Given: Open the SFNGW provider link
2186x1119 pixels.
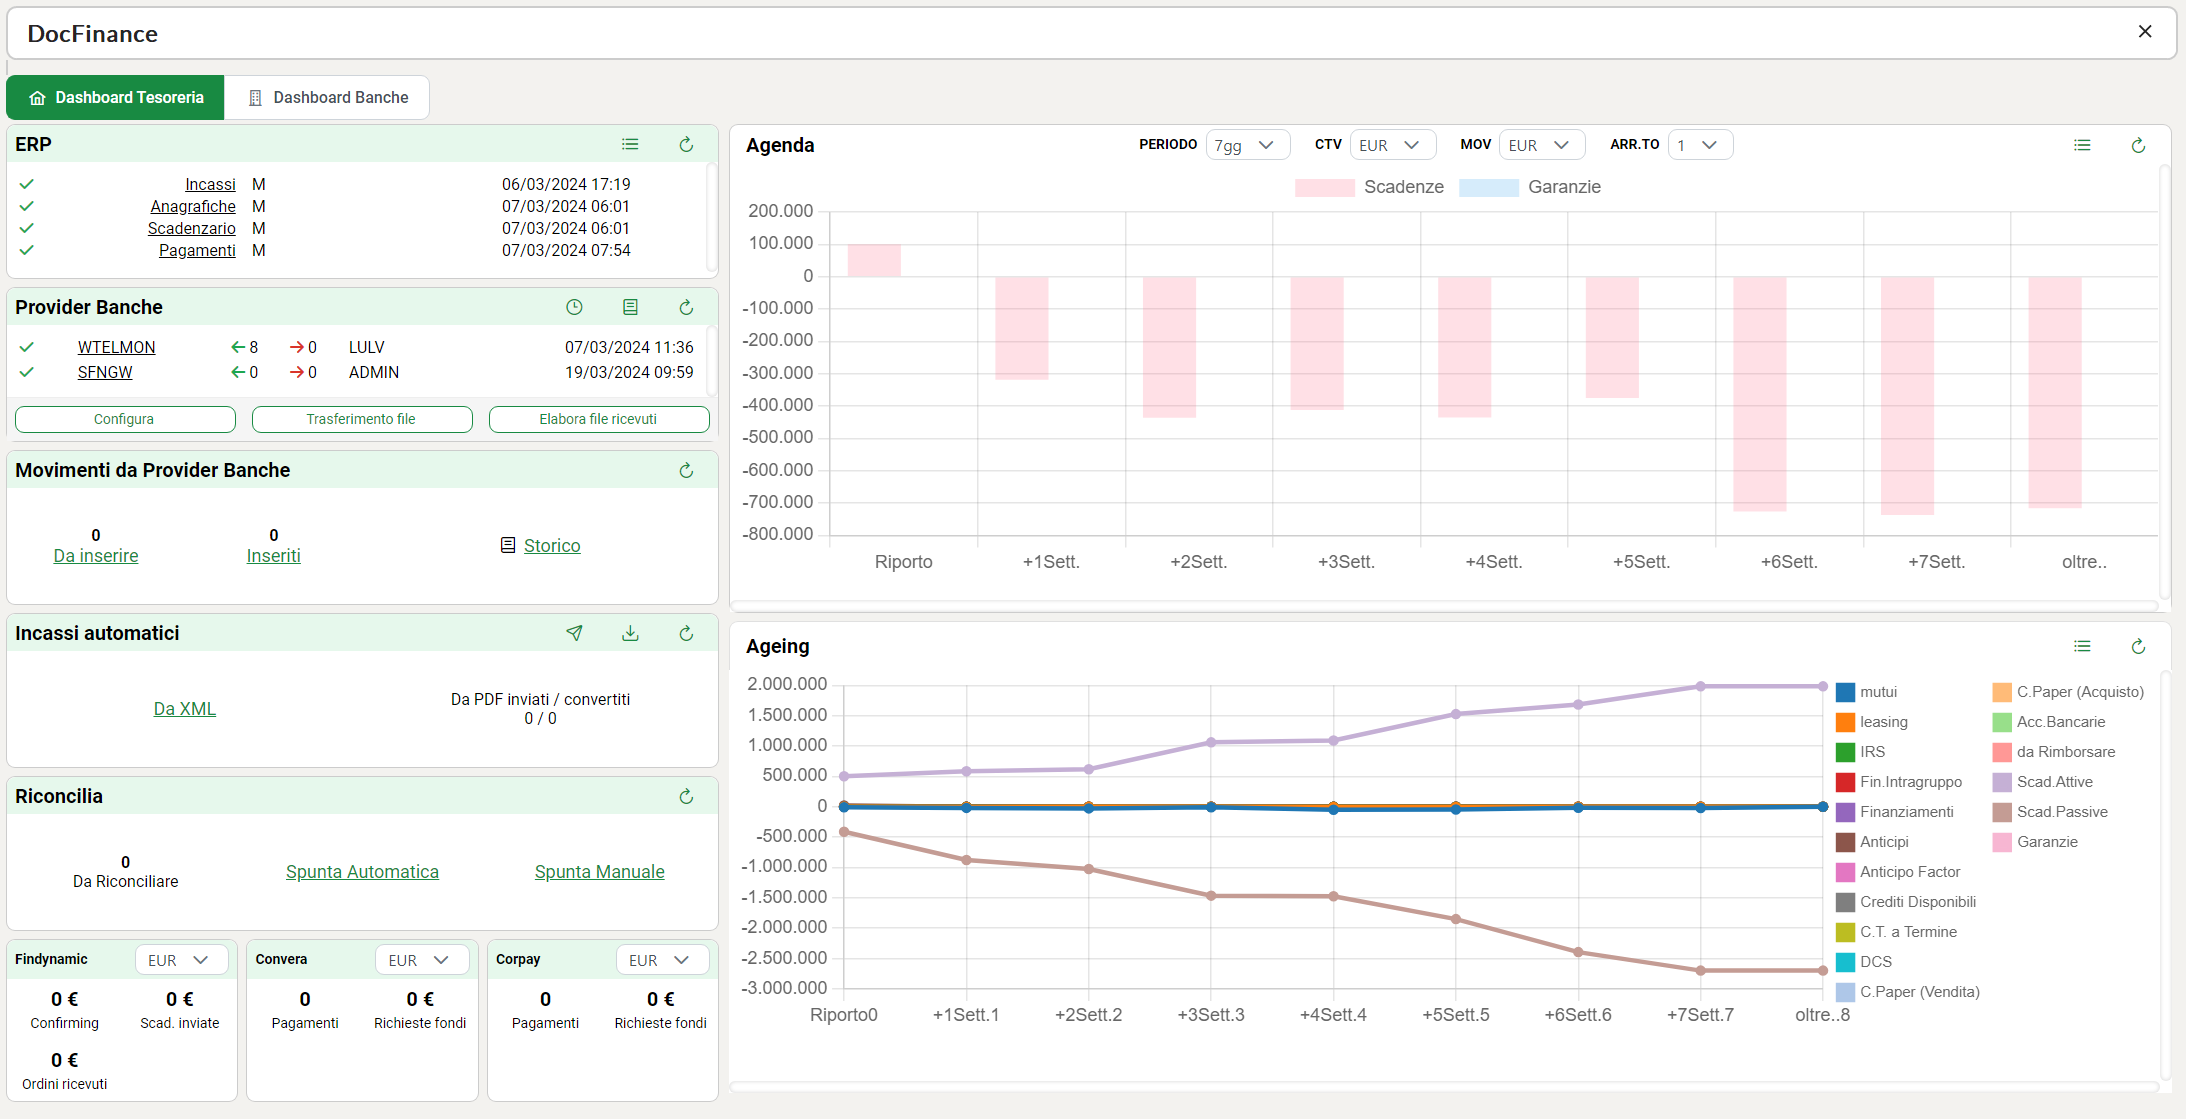Looking at the screenshot, I should click(x=105, y=372).
